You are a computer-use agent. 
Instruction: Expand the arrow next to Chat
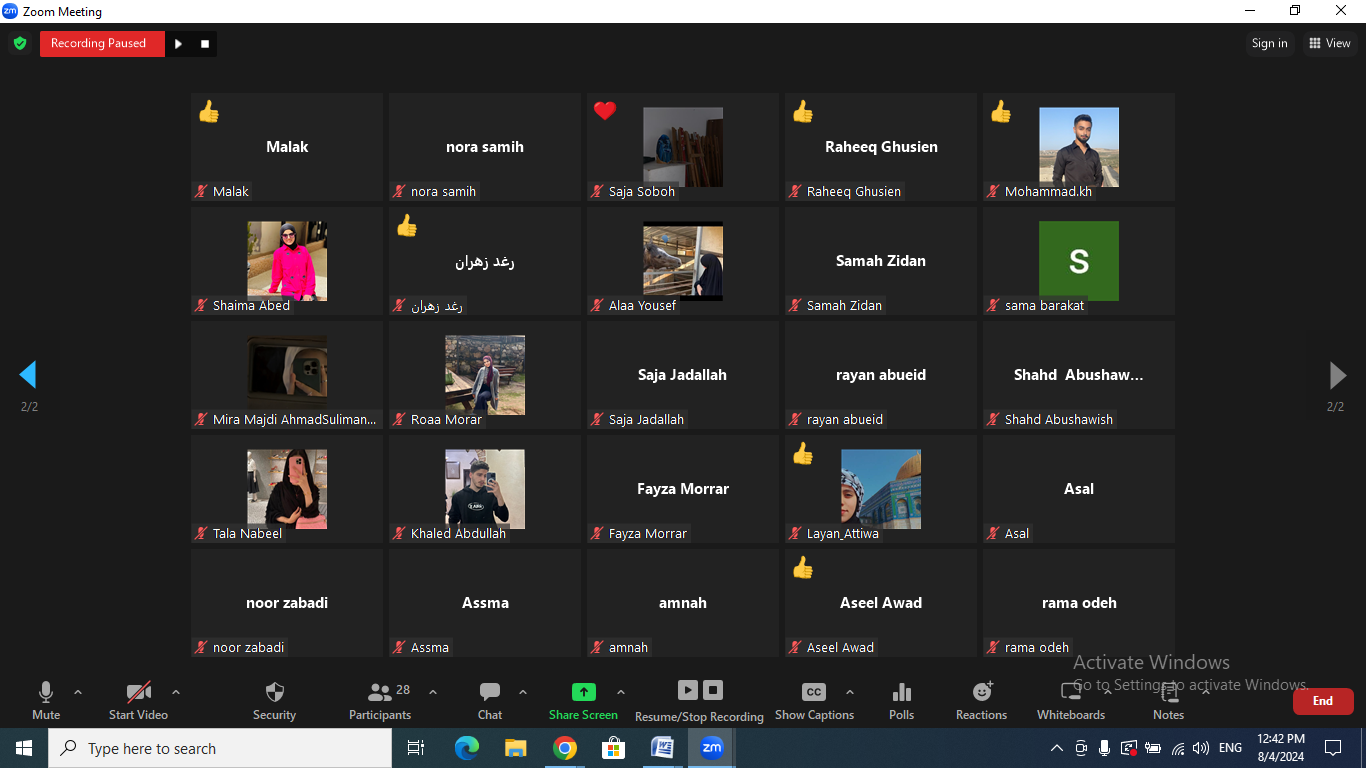[x=523, y=692]
